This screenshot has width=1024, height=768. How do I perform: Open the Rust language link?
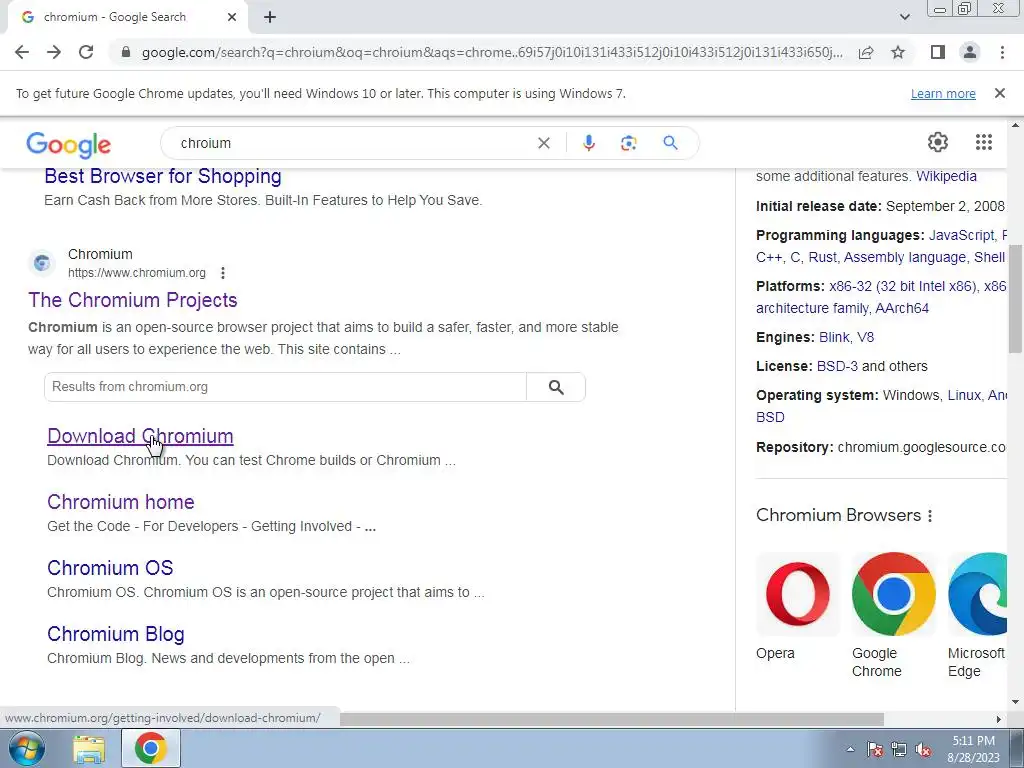pyautogui.click(x=822, y=257)
